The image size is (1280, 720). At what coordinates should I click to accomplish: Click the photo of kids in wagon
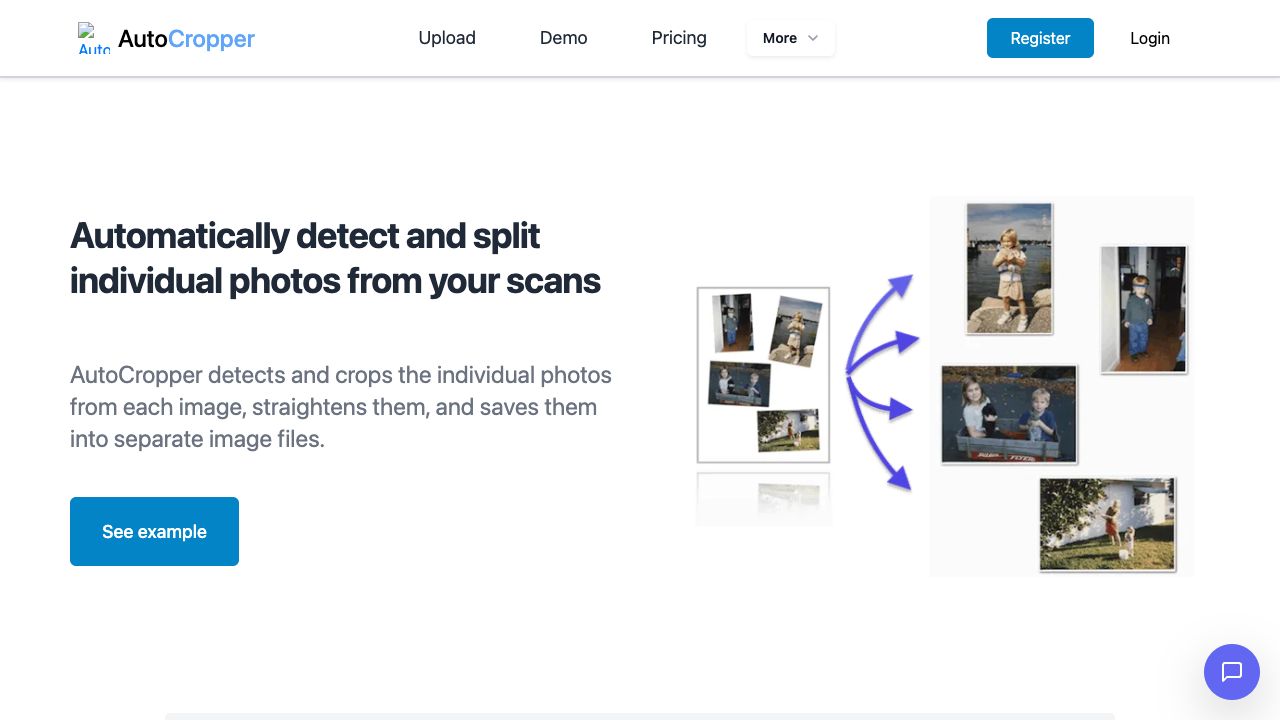point(1009,414)
